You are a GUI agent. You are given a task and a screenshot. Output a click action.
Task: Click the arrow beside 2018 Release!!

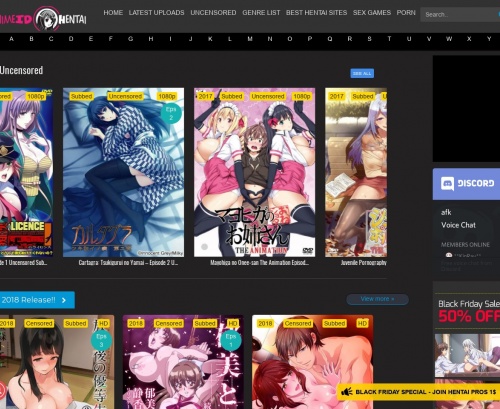(64, 300)
